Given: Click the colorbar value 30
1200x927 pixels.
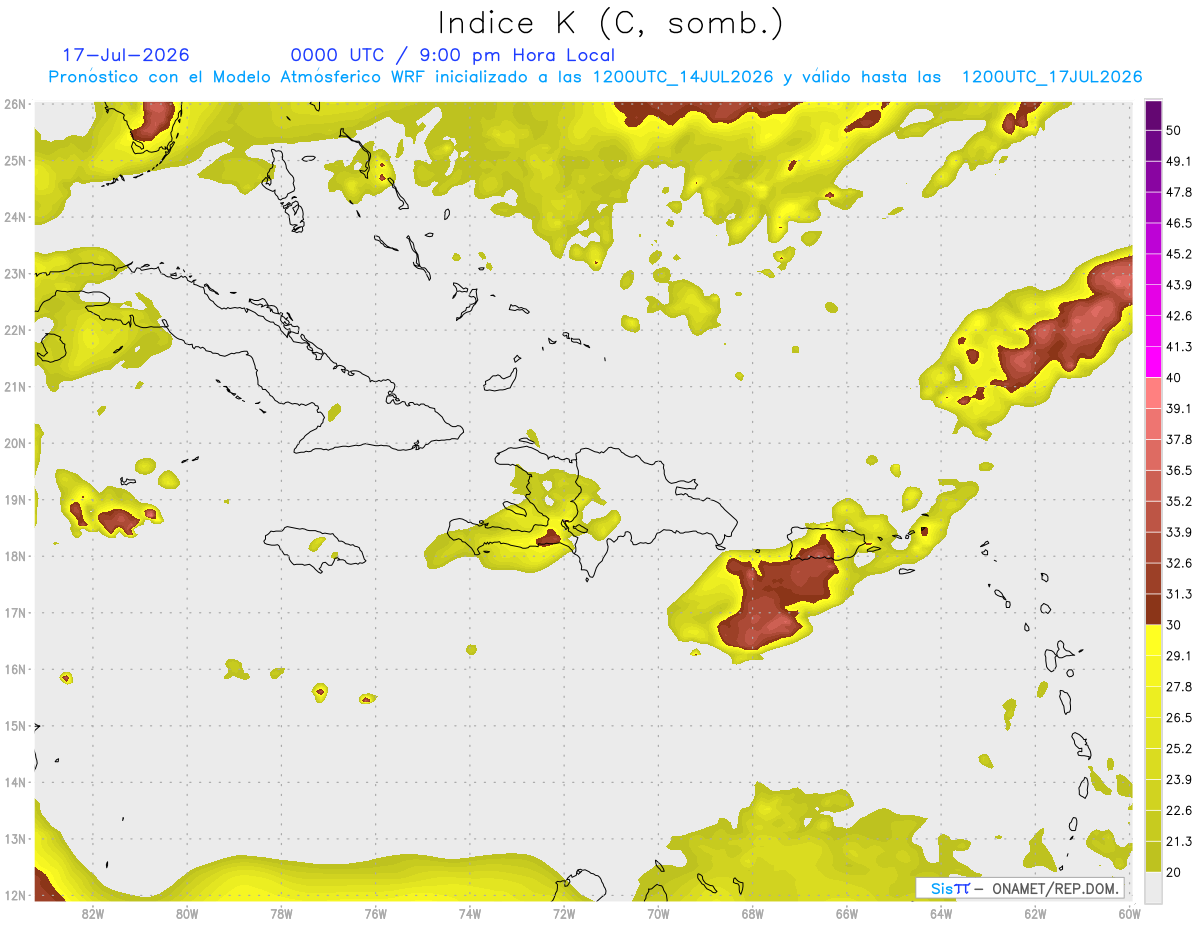Looking at the screenshot, I should (x=1174, y=625).
